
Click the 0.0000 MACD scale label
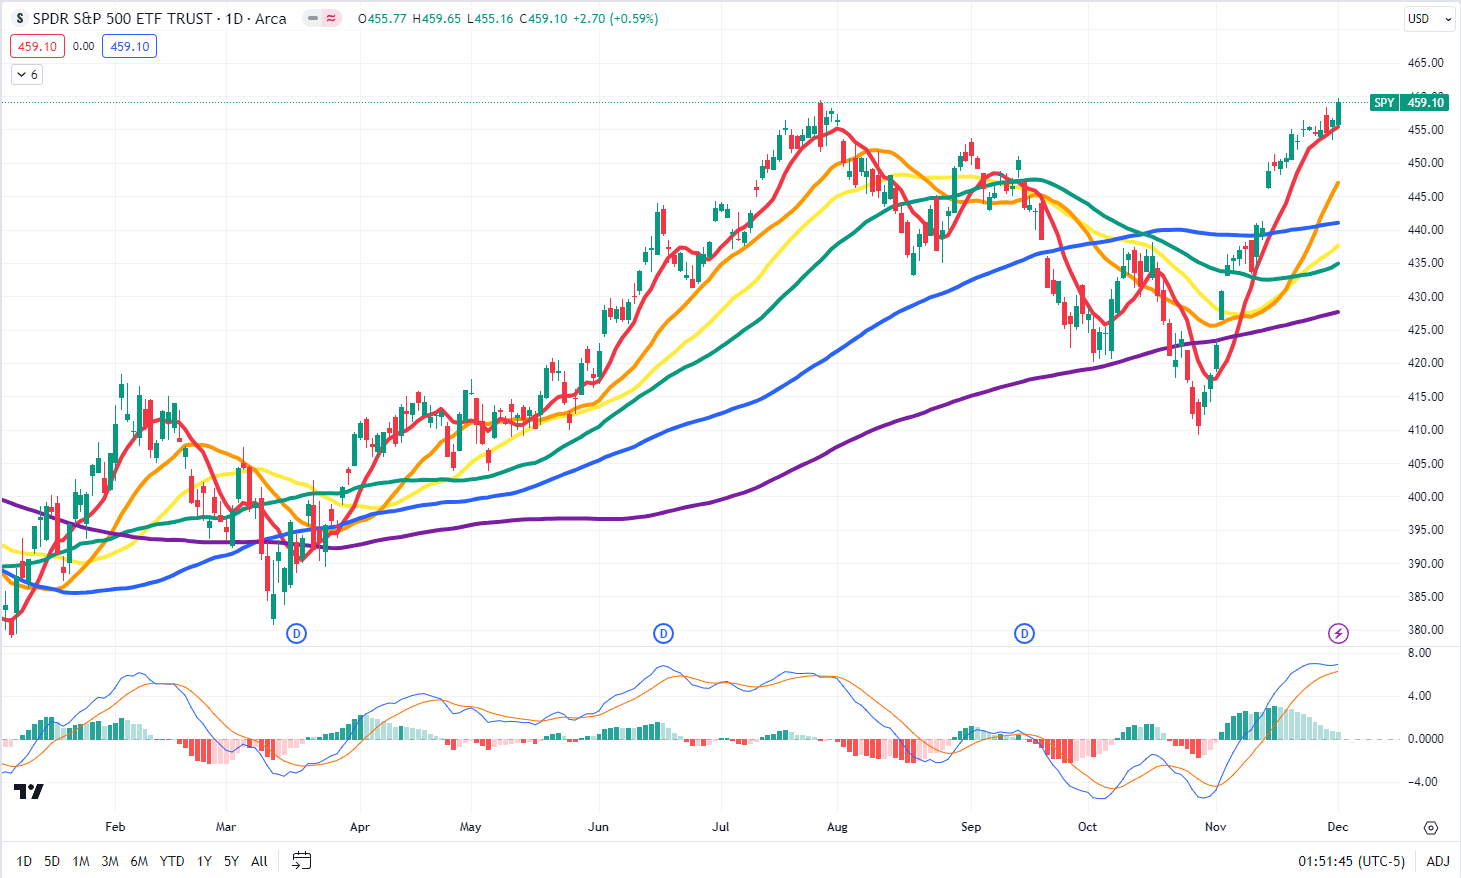click(1425, 739)
